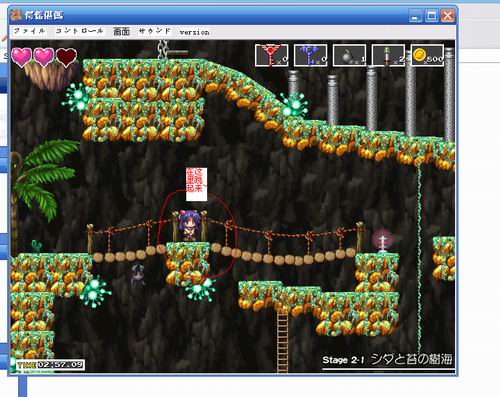
Task: Maximize the game window
Action: coord(431,16)
